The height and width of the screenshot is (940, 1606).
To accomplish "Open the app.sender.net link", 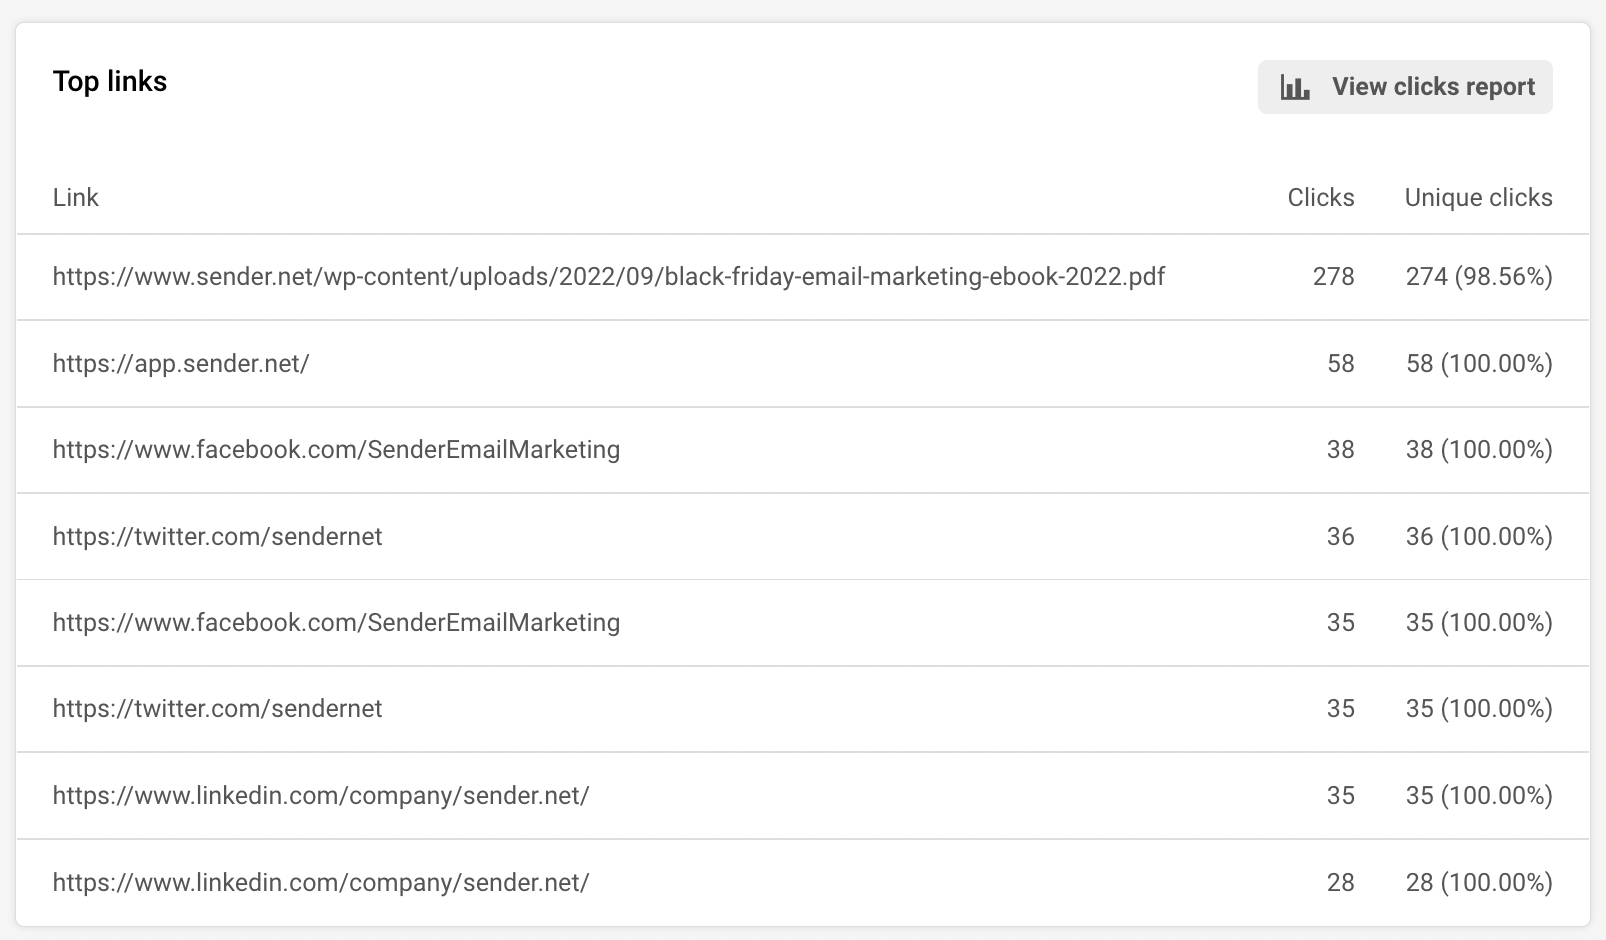I will click(181, 363).
